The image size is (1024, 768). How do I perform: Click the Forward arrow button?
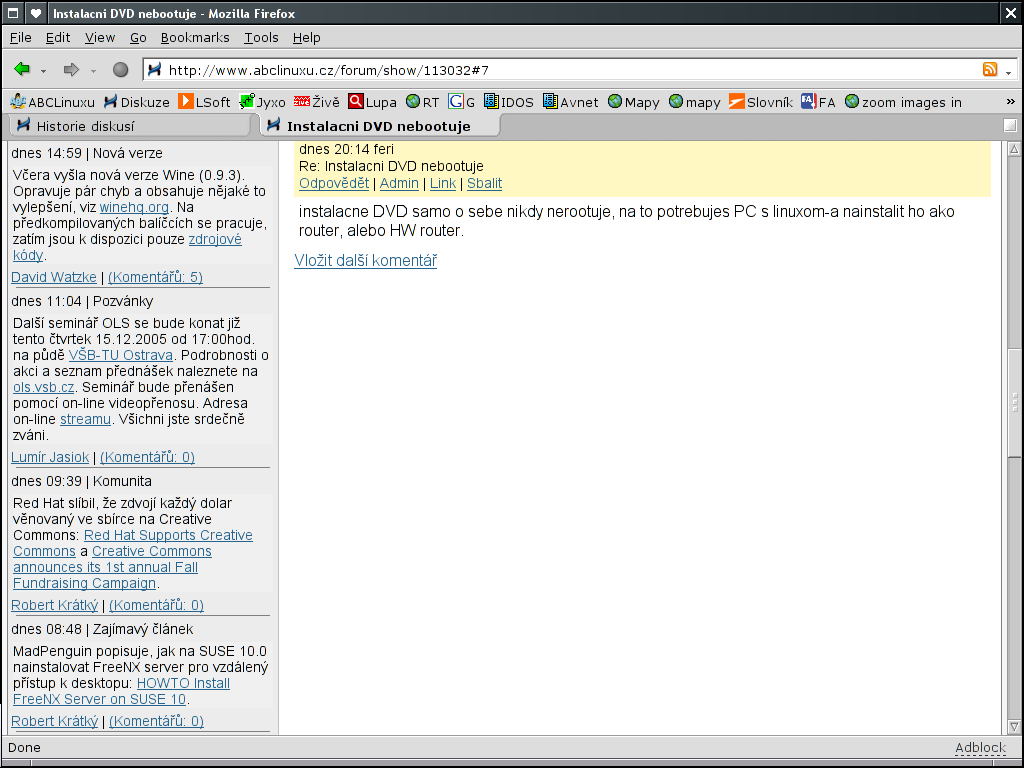pyautogui.click(x=71, y=70)
